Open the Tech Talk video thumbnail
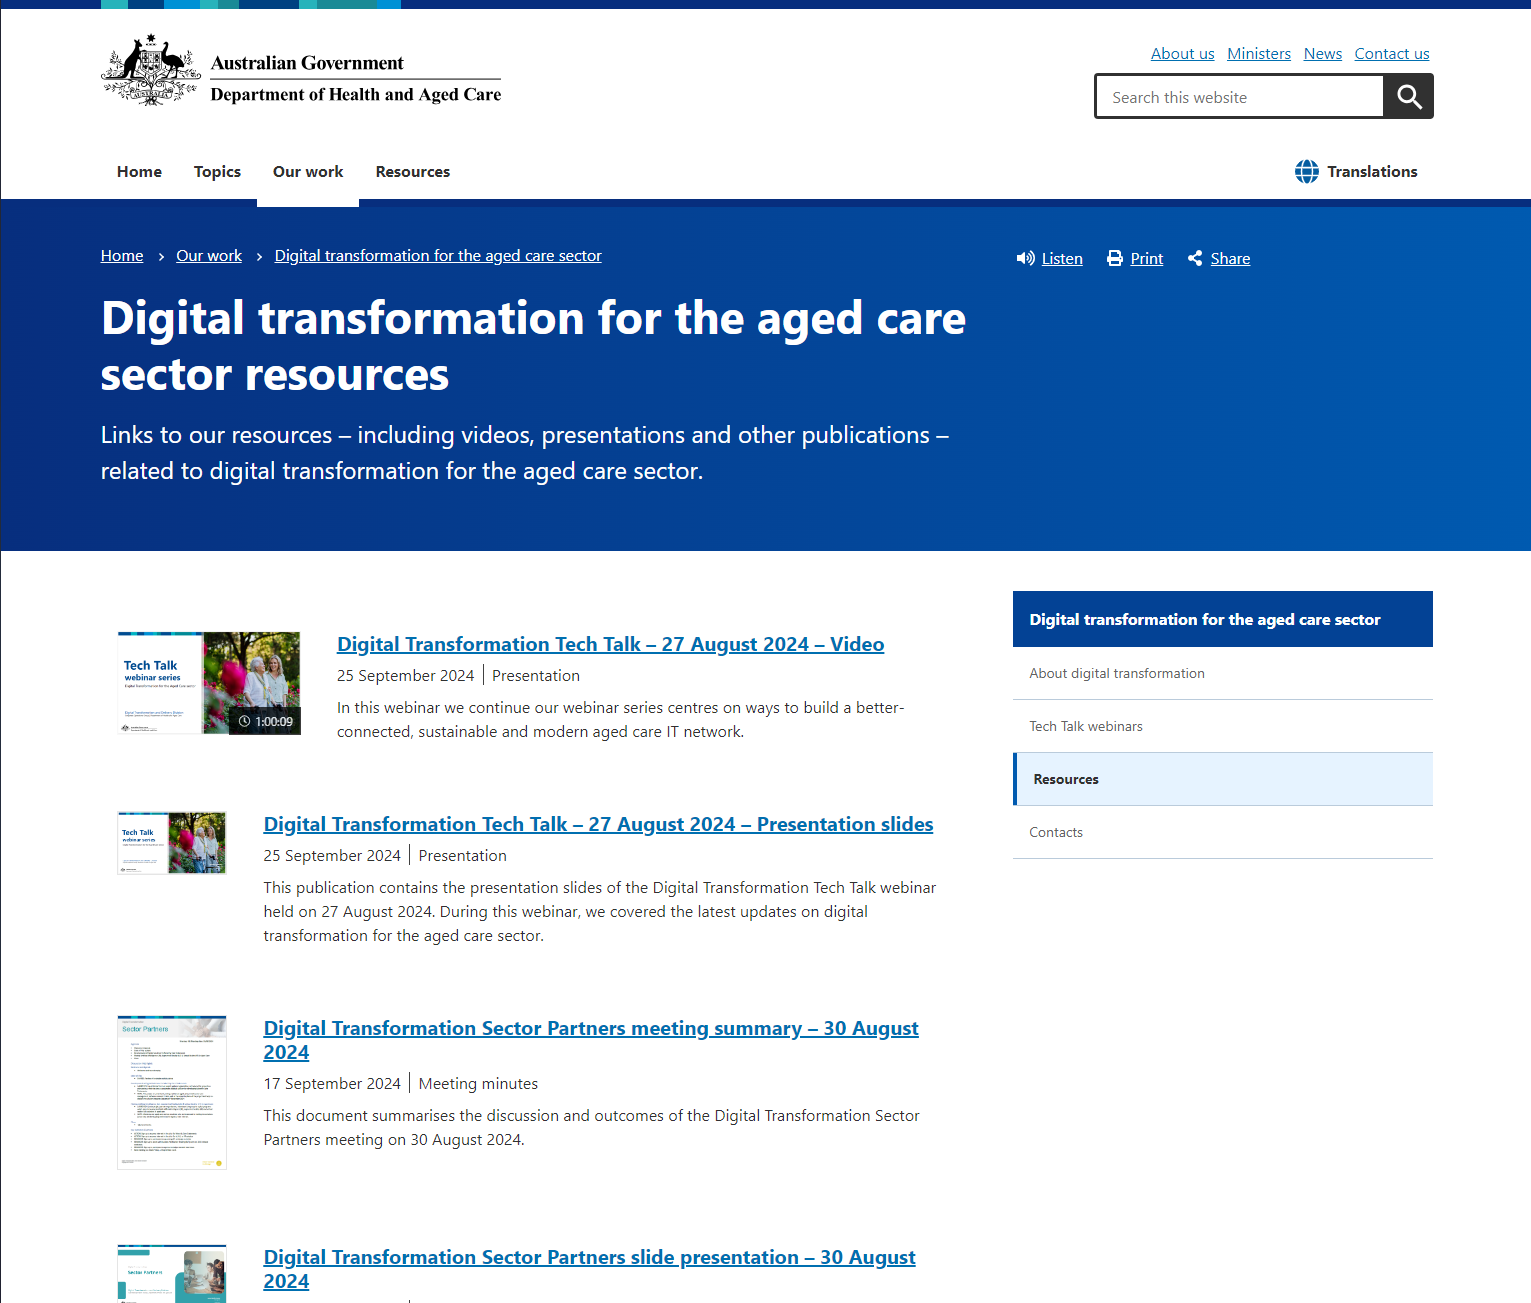 (209, 684)
